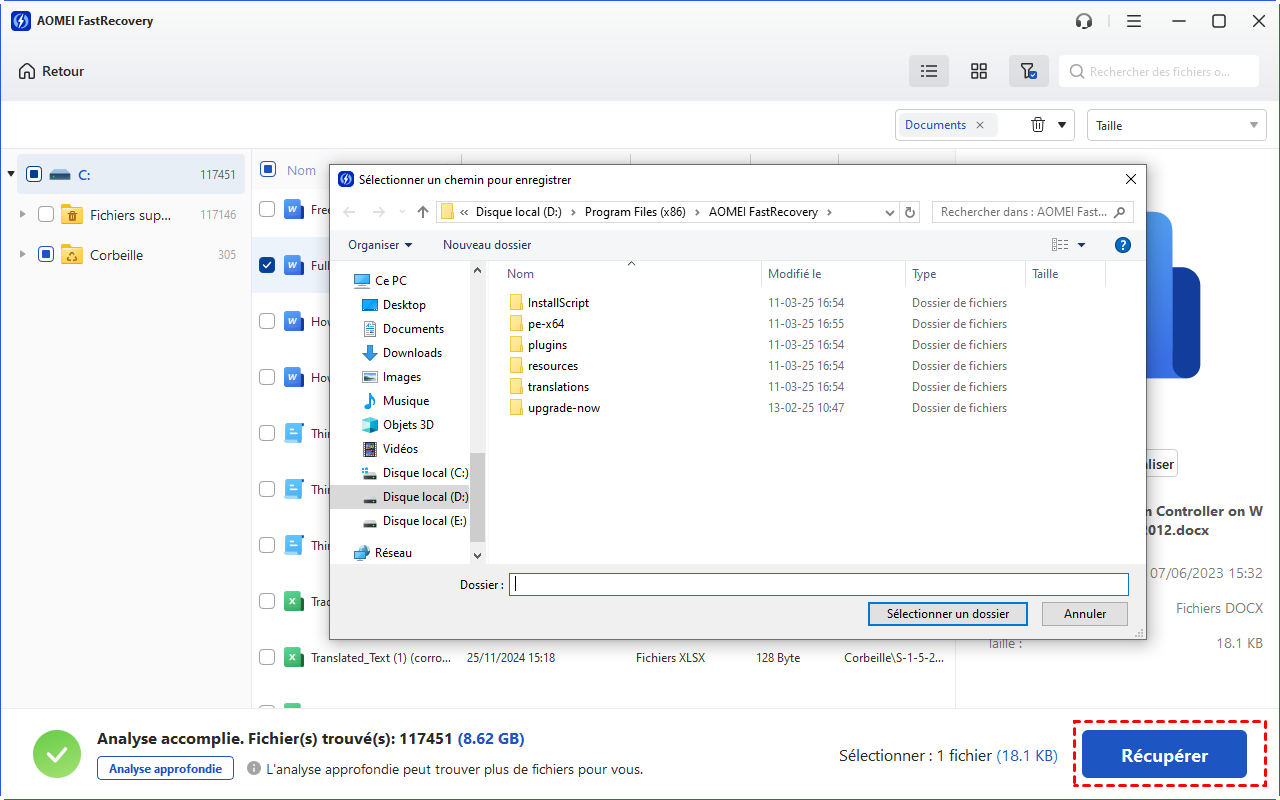Collapse the C: drive tree node
The width and height of the screenshot is (1280, 800).
[x=11, y=174]
